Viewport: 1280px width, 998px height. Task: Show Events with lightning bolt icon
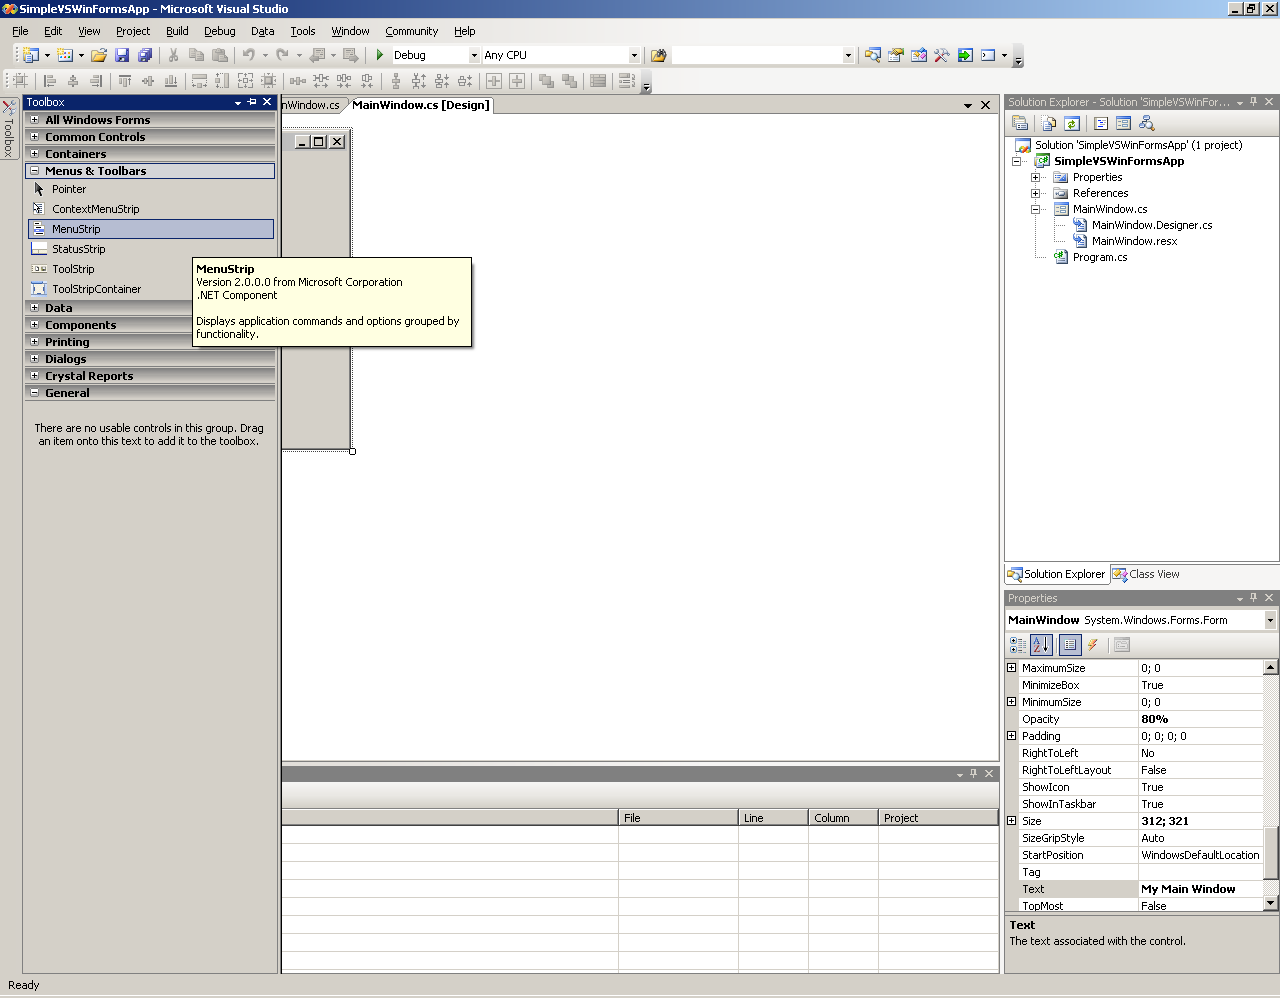(x=1093, y=645)
